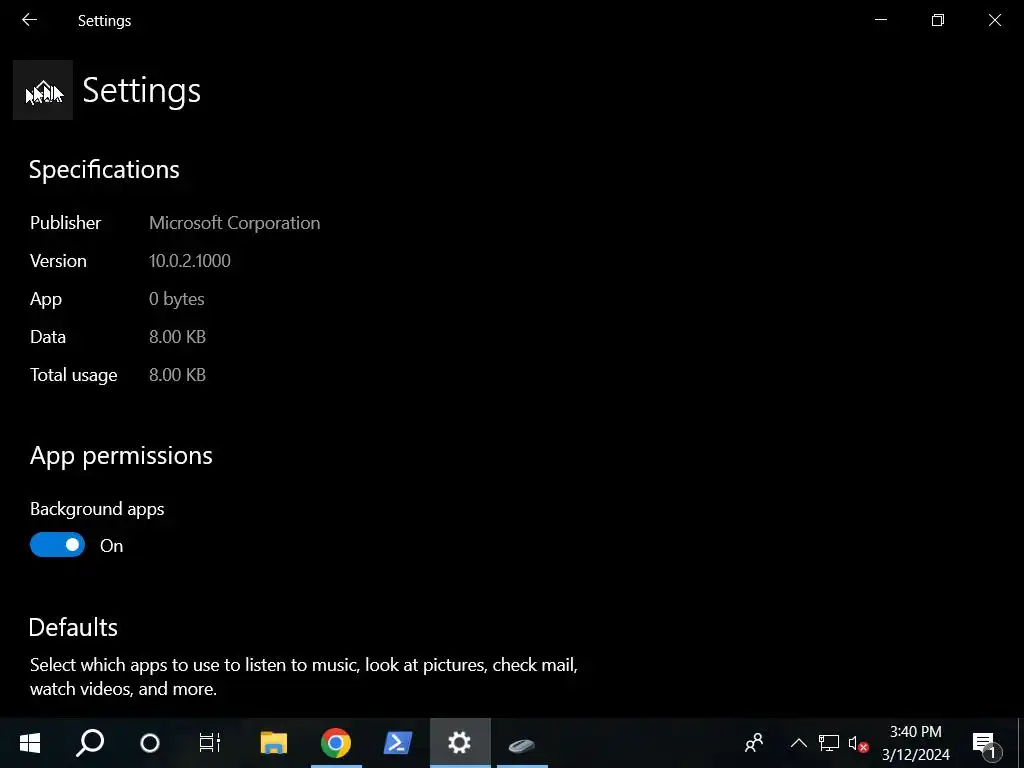Viewport: 1024px width, 768px height.
Task: Click the version number 10.0.2.1000
Action: click(x=189, y=261)
